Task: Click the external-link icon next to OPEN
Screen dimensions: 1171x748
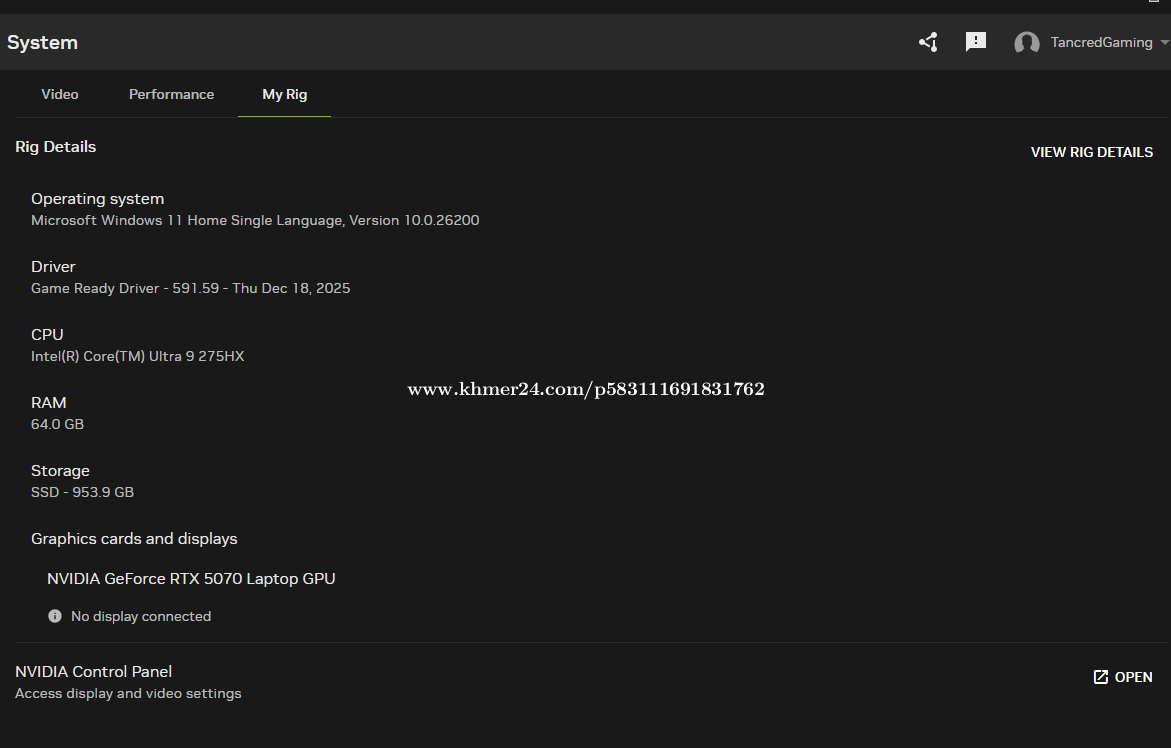Action: pos(1100,677)
